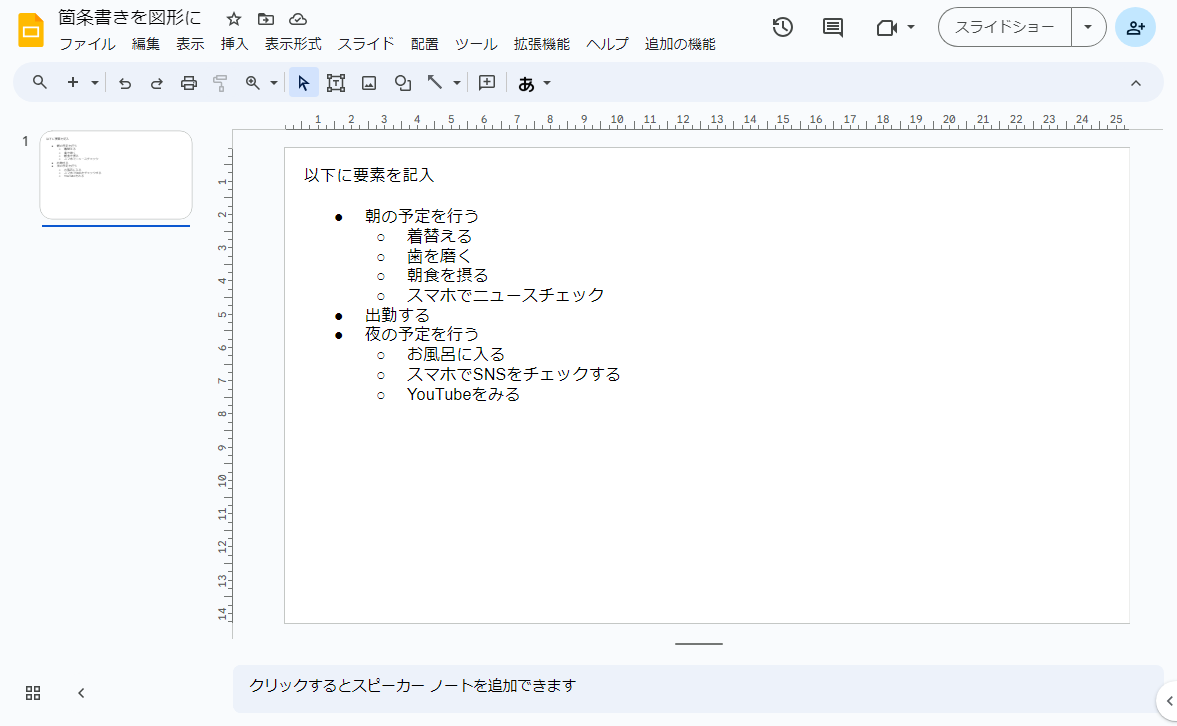Expand the line type dropdown arrow
This screenshot has height=726, width=1177.
456,83
